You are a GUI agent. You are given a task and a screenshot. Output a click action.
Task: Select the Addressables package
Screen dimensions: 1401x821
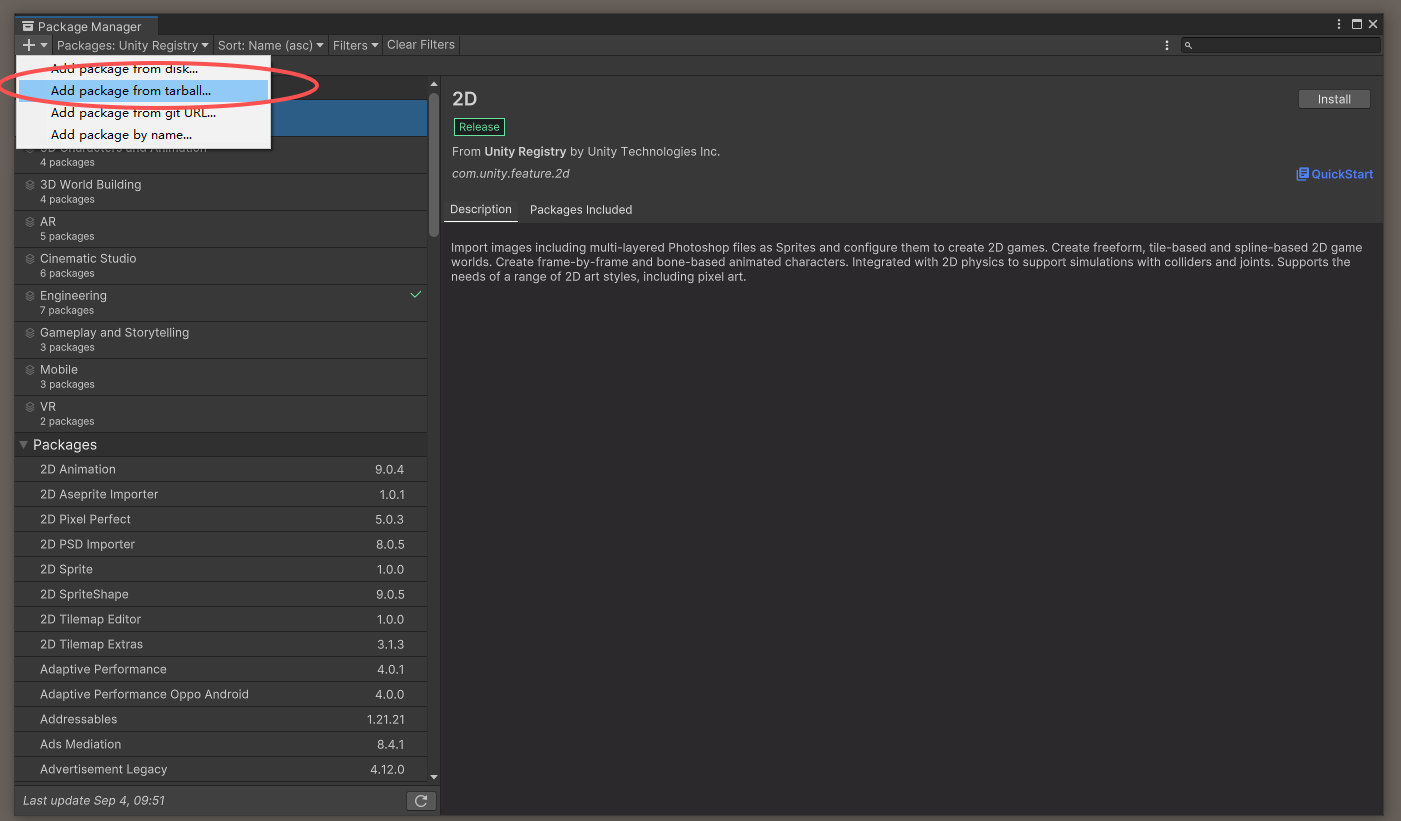click(x=200, y=719)
